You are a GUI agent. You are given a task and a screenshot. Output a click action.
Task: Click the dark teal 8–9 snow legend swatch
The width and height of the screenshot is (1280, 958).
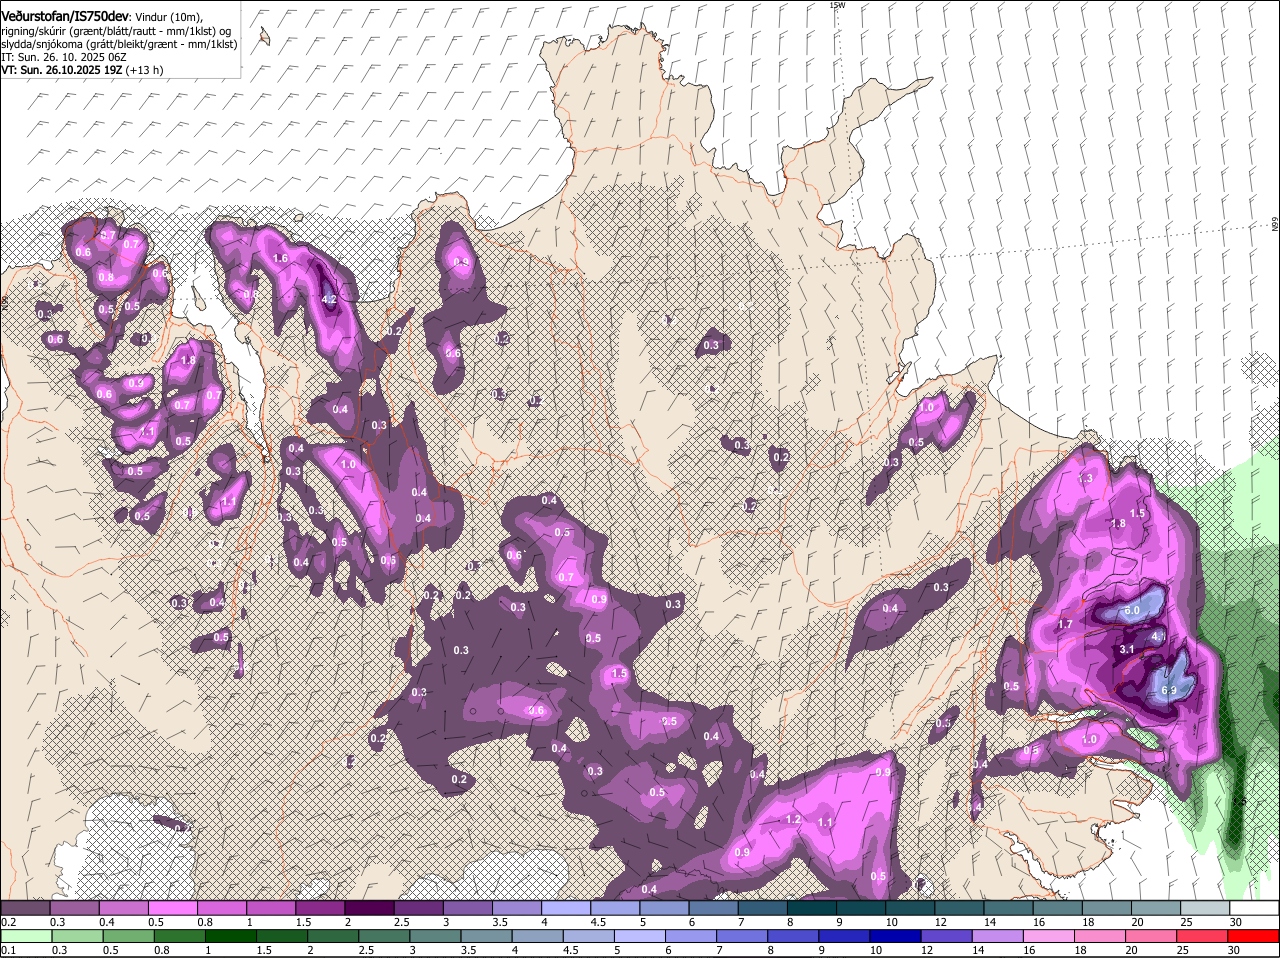click(812, 907)
